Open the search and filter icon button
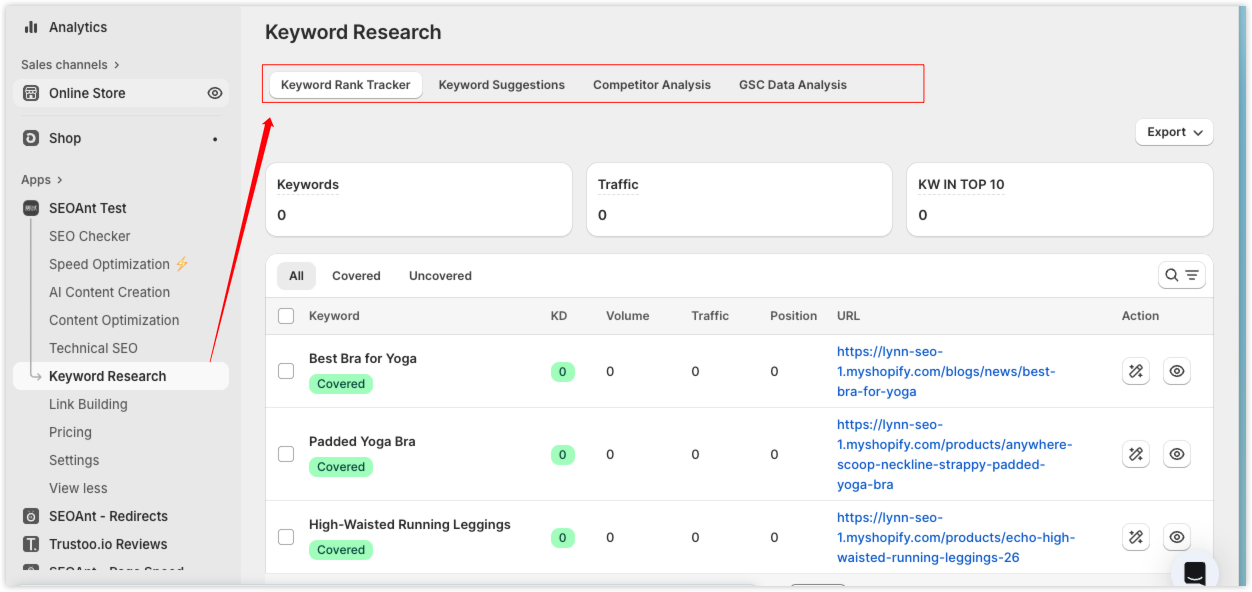This screenshot has width=1252, height=592. click(x=1181, y=275)
